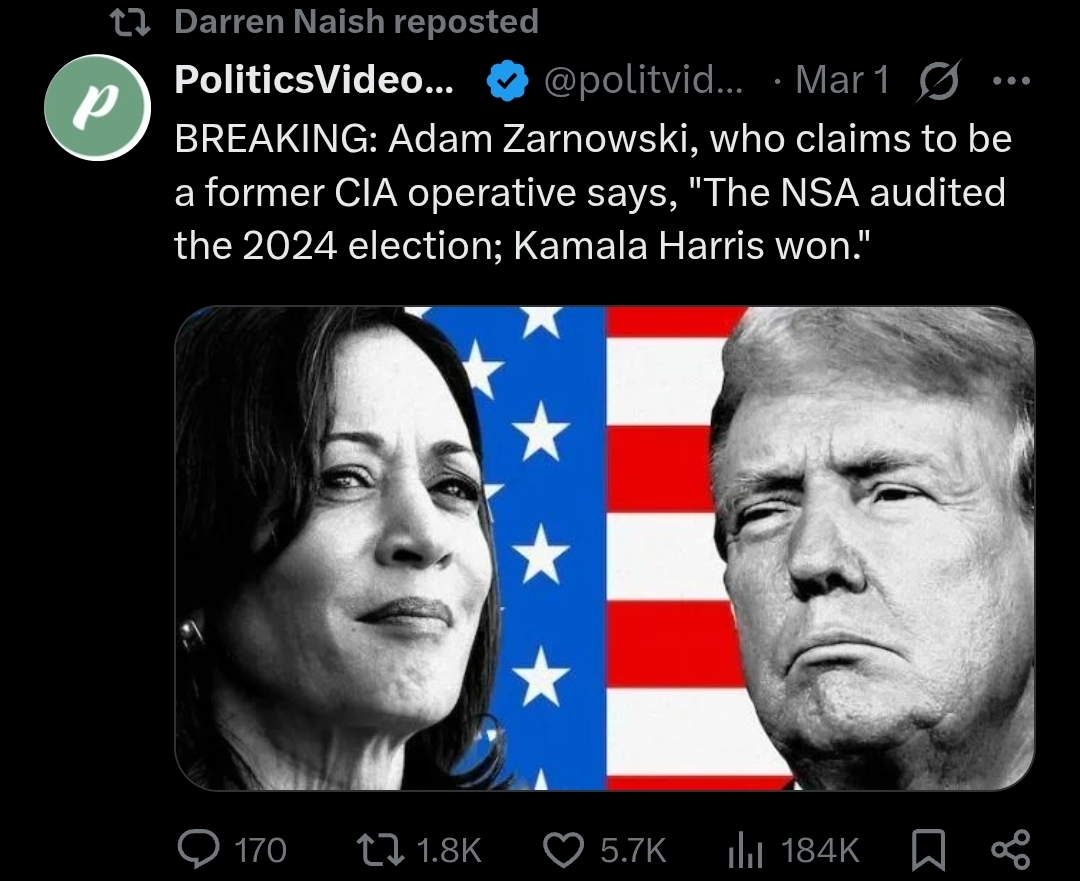Click the Mar 1 post timestamp
Image resolution: width=1080 pixels, height=881 pixels.
pyautogui.click(x=843, y=80)
